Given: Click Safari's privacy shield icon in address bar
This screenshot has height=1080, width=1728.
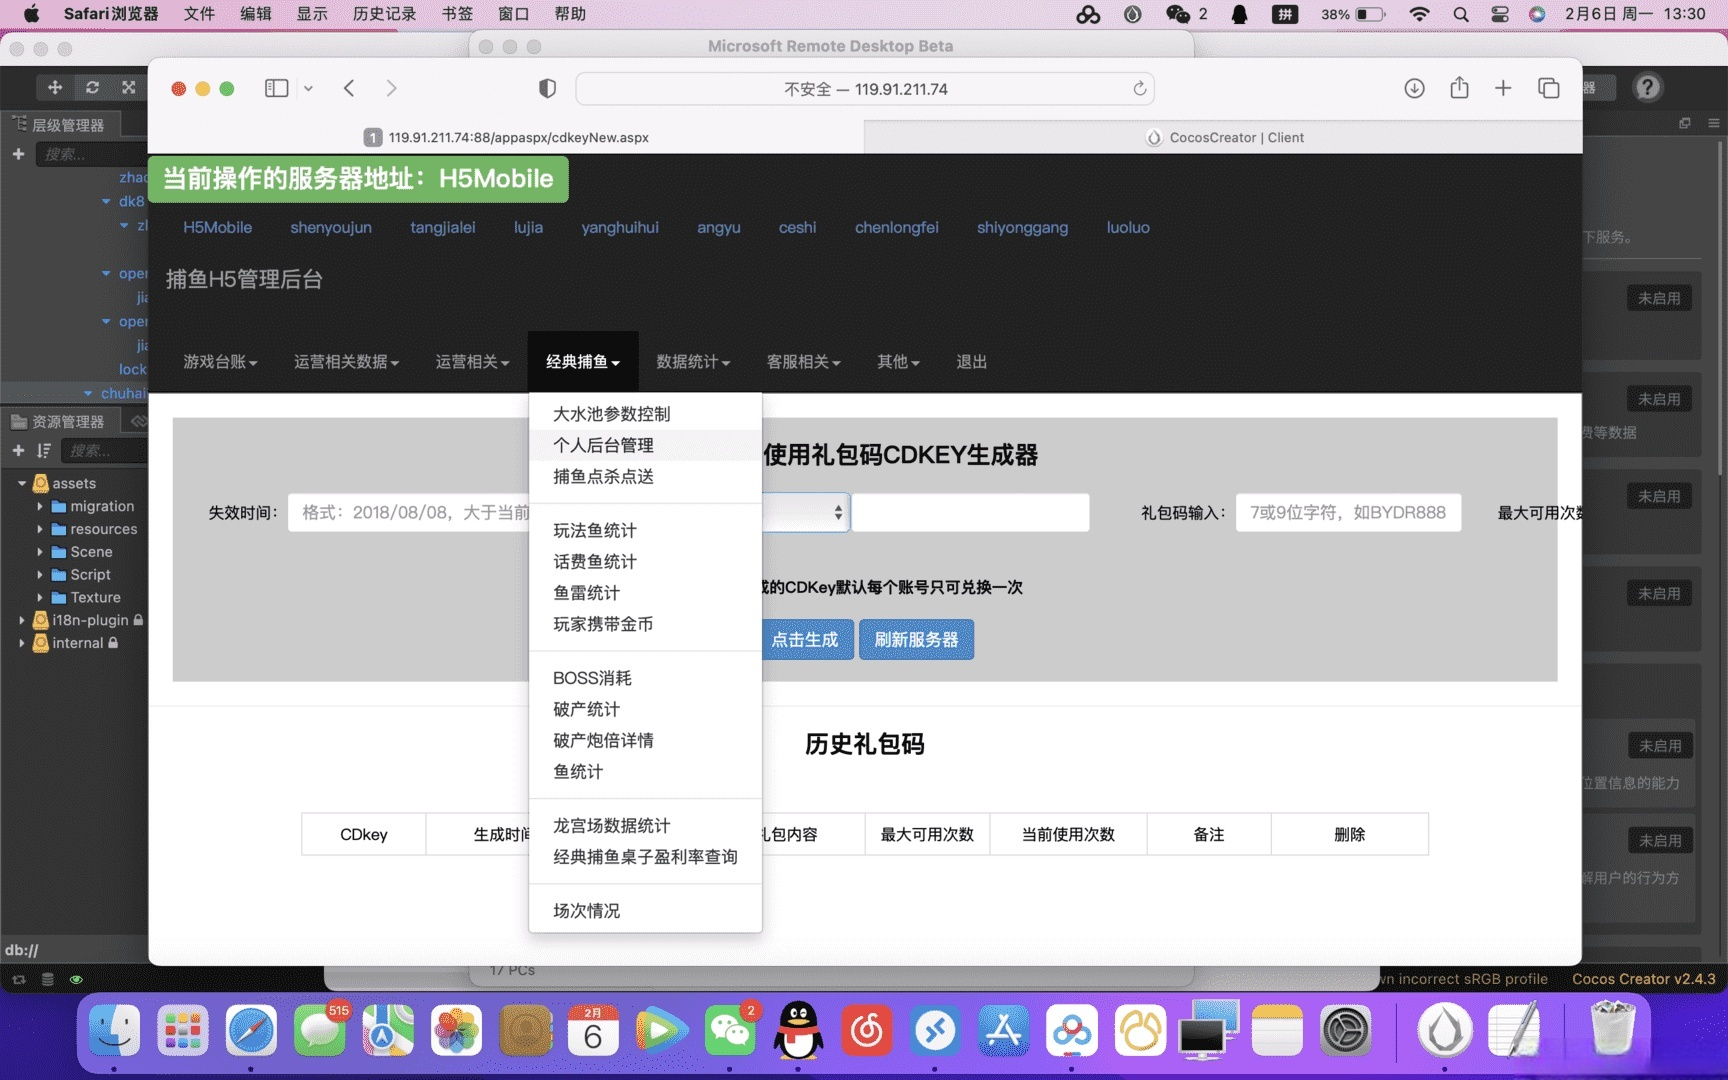Looking at the screenshot, I should pos(546,88).
